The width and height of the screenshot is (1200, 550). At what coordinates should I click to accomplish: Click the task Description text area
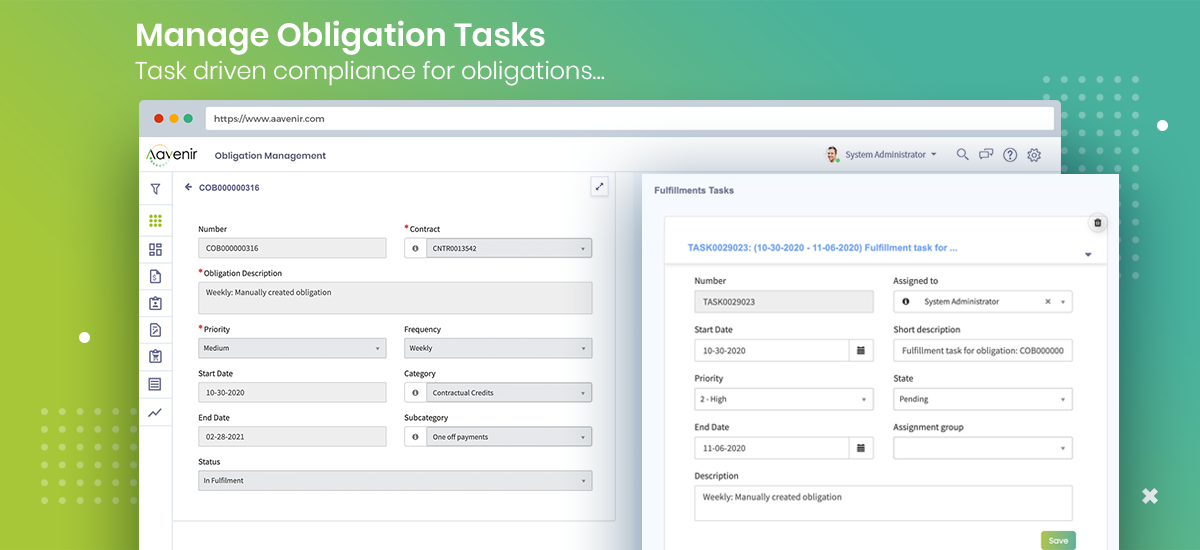click(884, 503)
